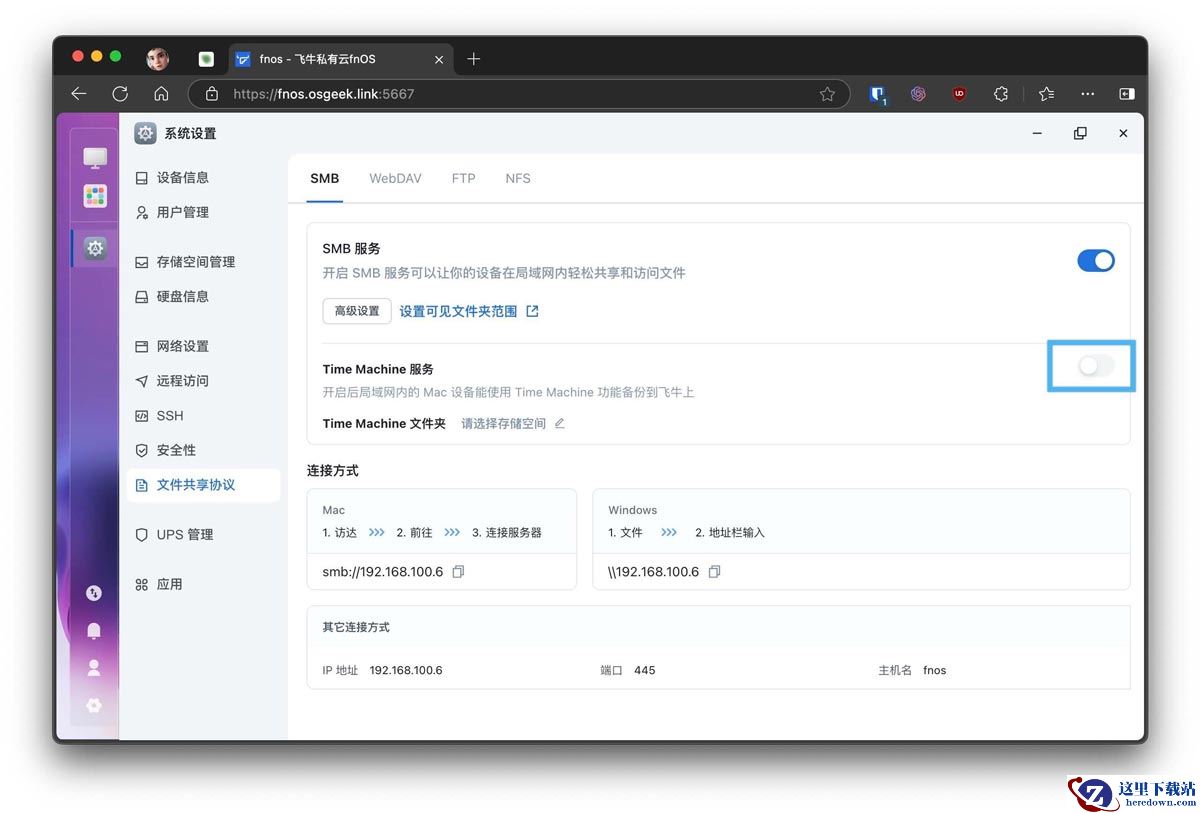Select the pinned green tab
Image resolution: width=1200 pixels, height=813 pixels.
click(x=206, y=59)
